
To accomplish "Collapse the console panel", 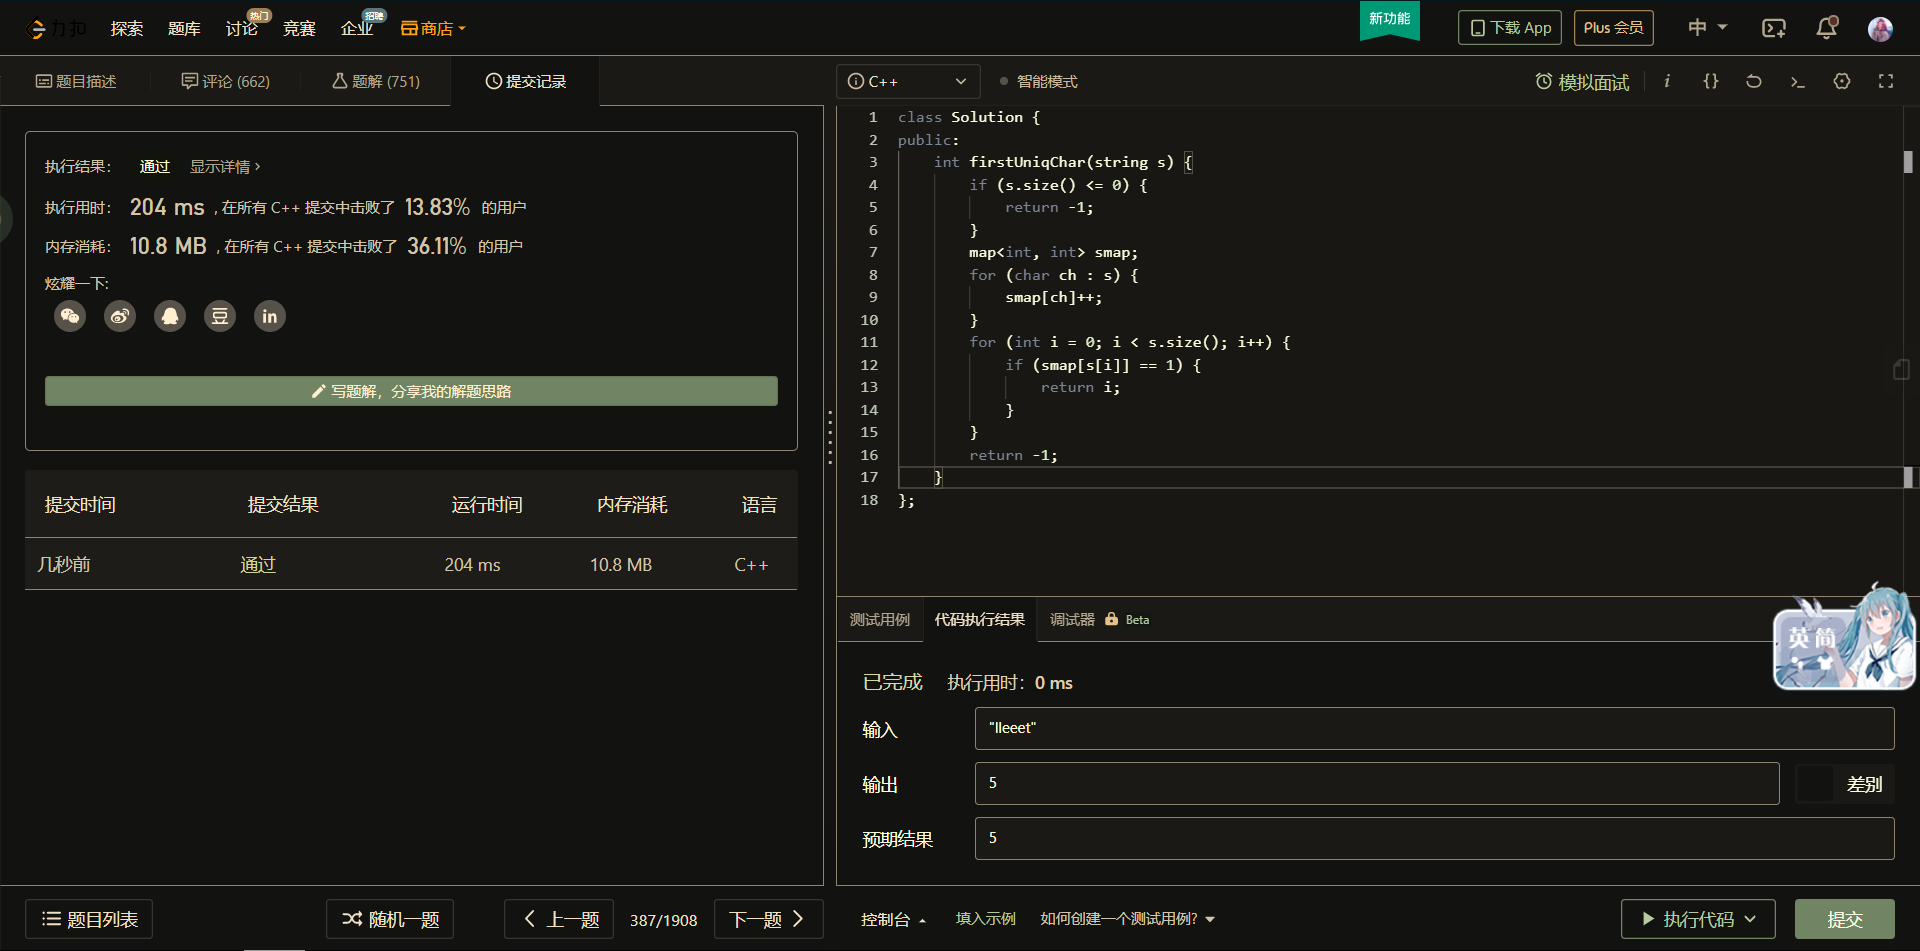I will click(894, 919).
